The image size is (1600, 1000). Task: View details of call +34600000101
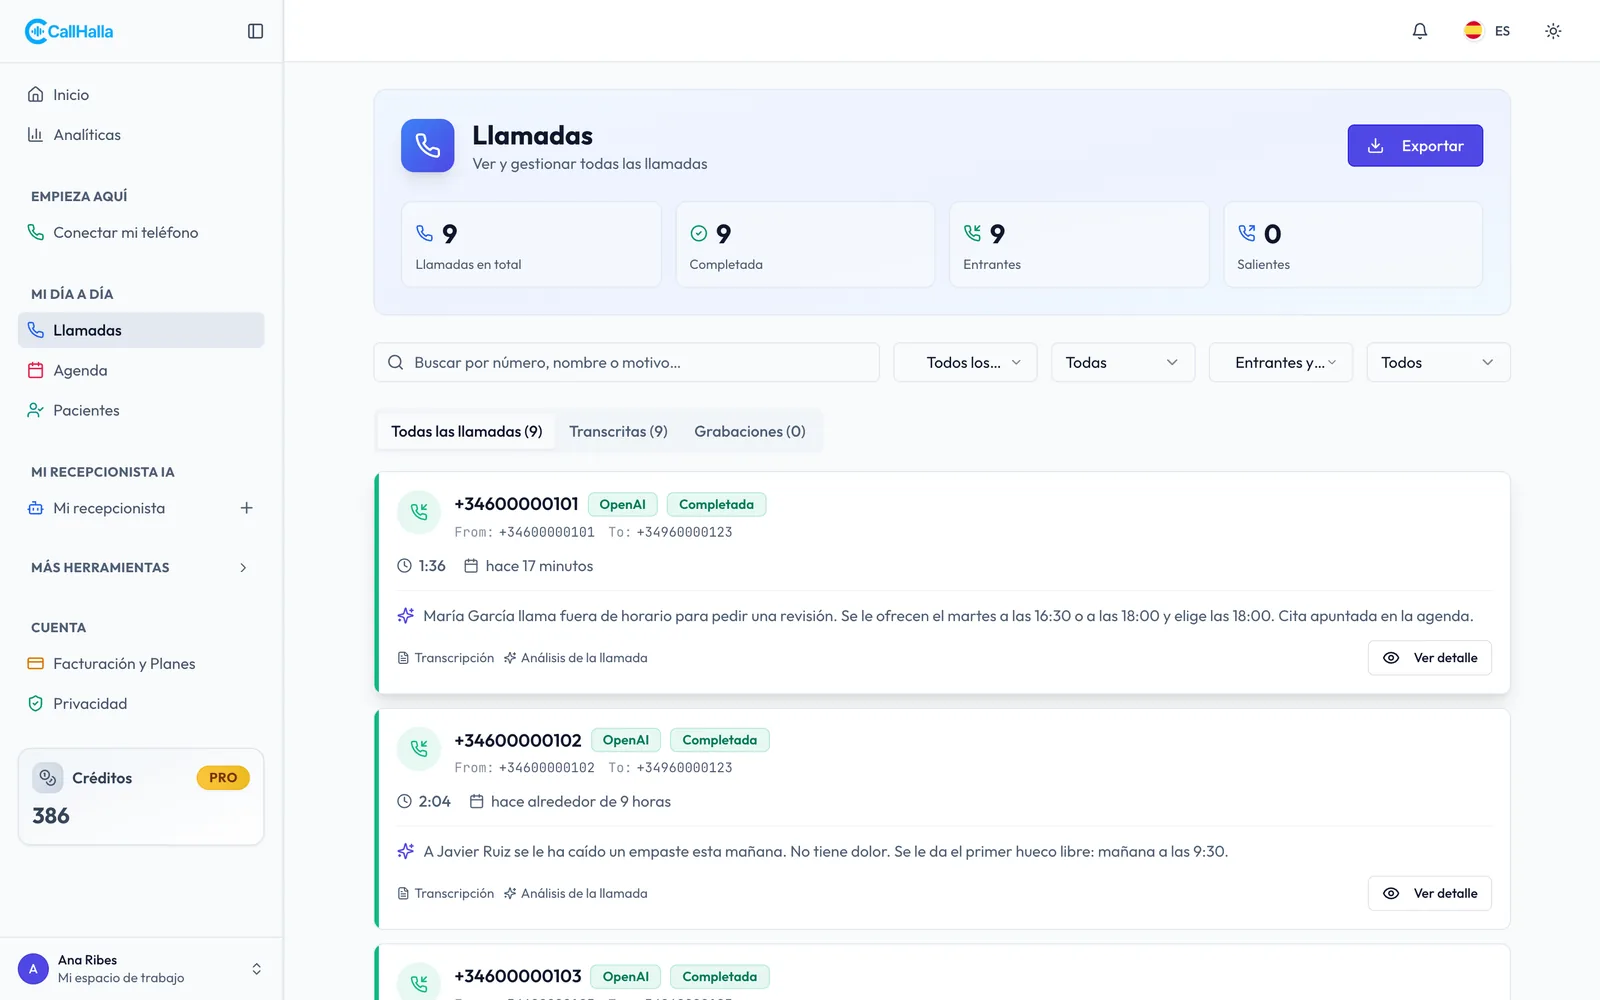pos(1430,658)
